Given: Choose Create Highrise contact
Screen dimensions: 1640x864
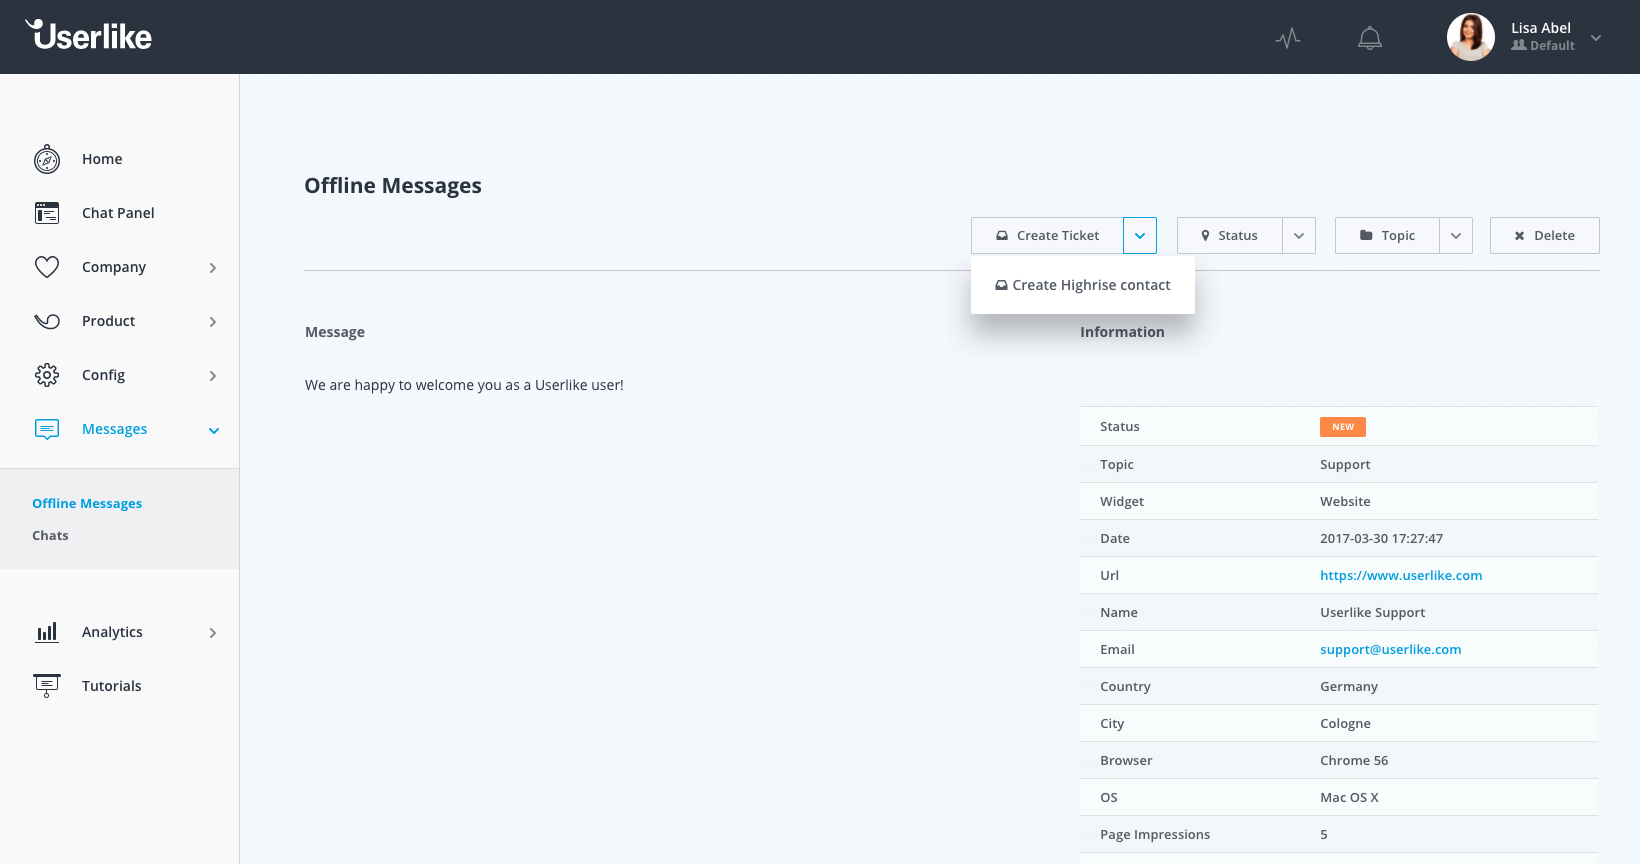Looking at the screenshot, I should pyautogui.click(x=1082, y=285).
